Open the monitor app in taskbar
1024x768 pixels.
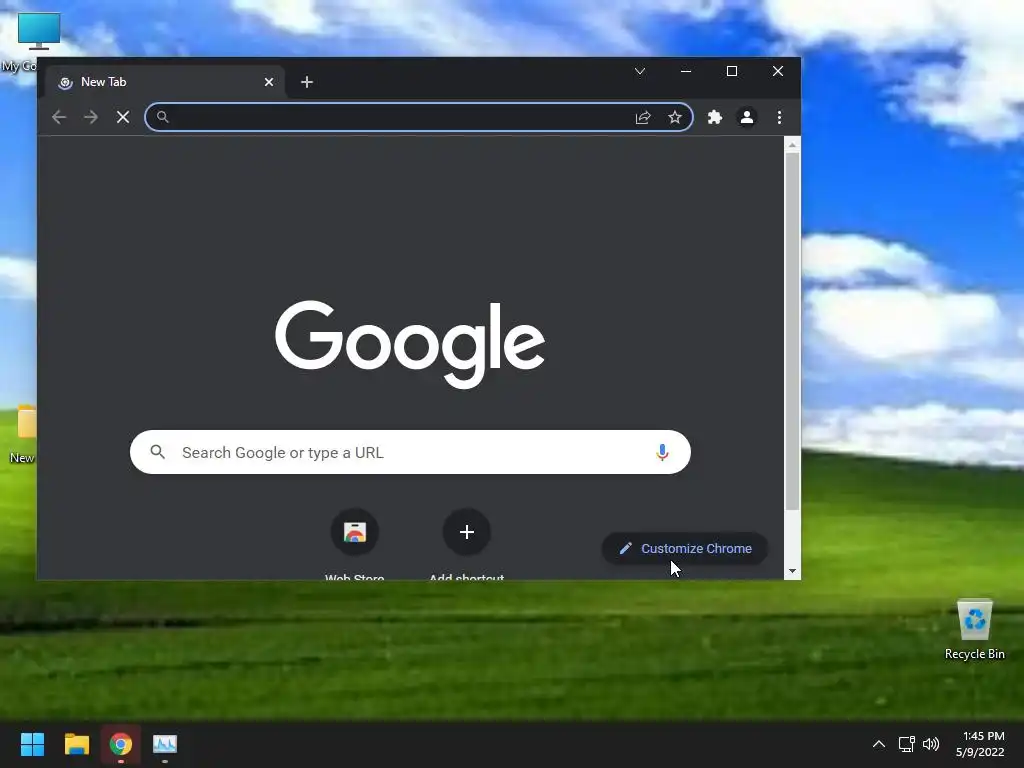coord(165,744)
